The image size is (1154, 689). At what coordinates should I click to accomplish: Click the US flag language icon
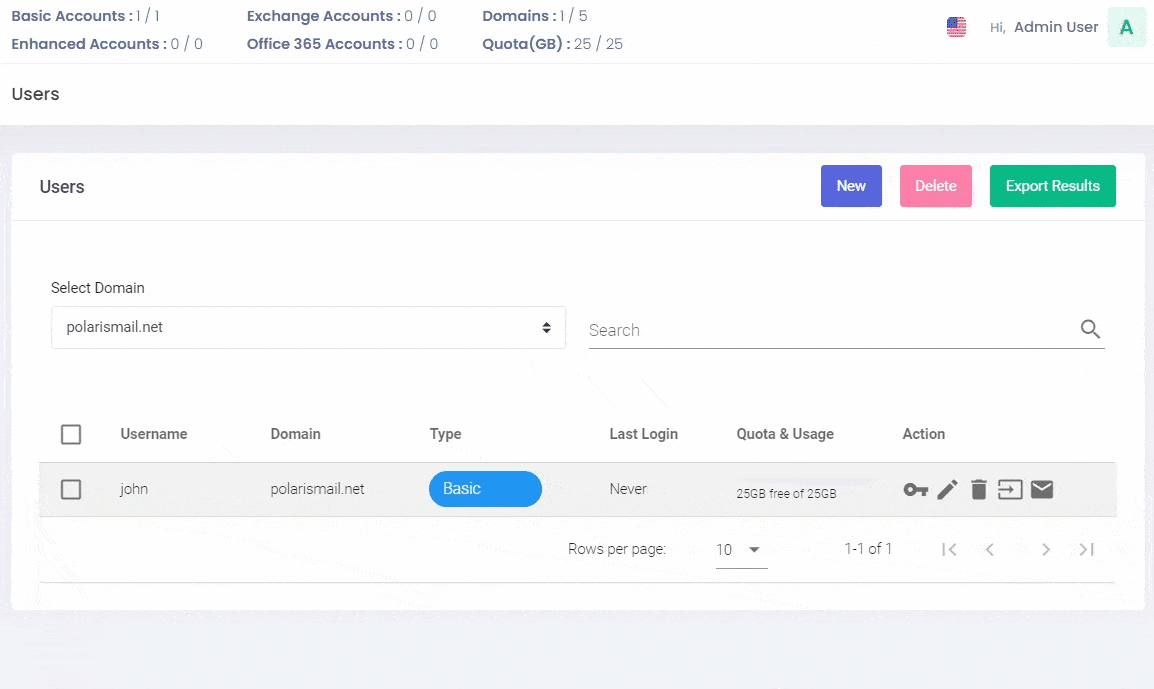[x=956, y=27]
